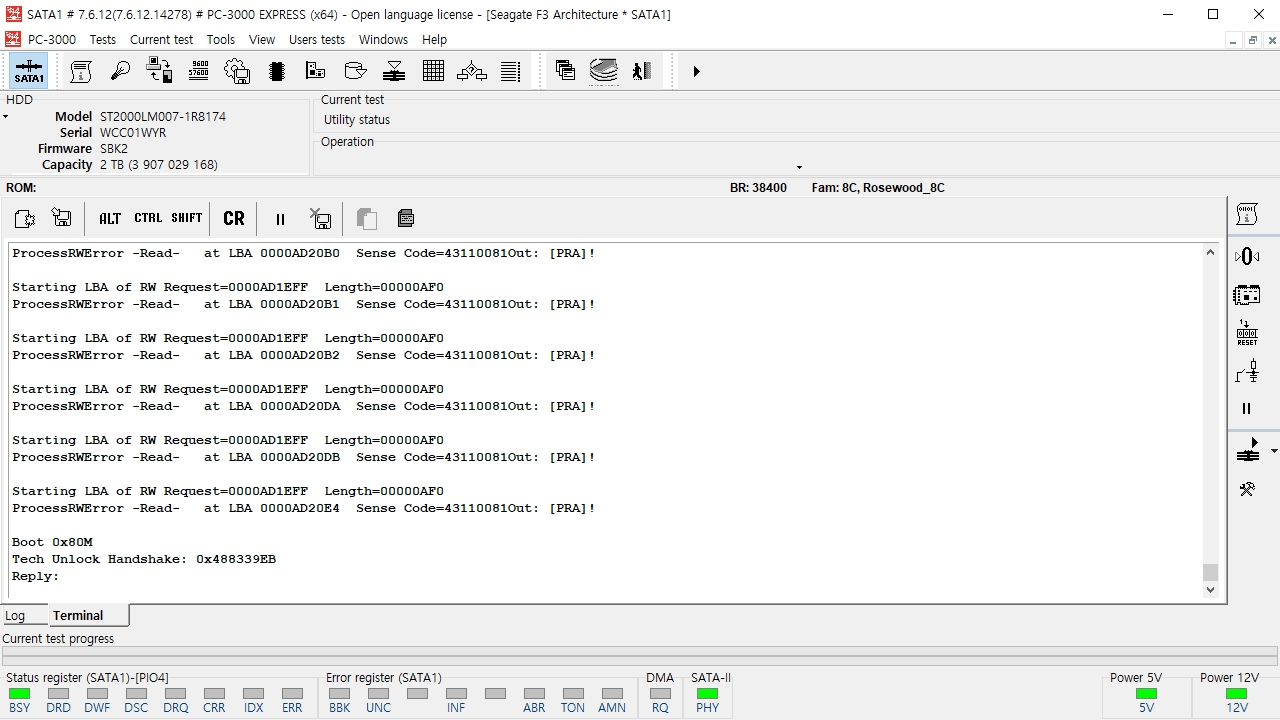Viewport: 1280px width, 720px height.
Task: Open the Current test menu
Action: [161, 39]
